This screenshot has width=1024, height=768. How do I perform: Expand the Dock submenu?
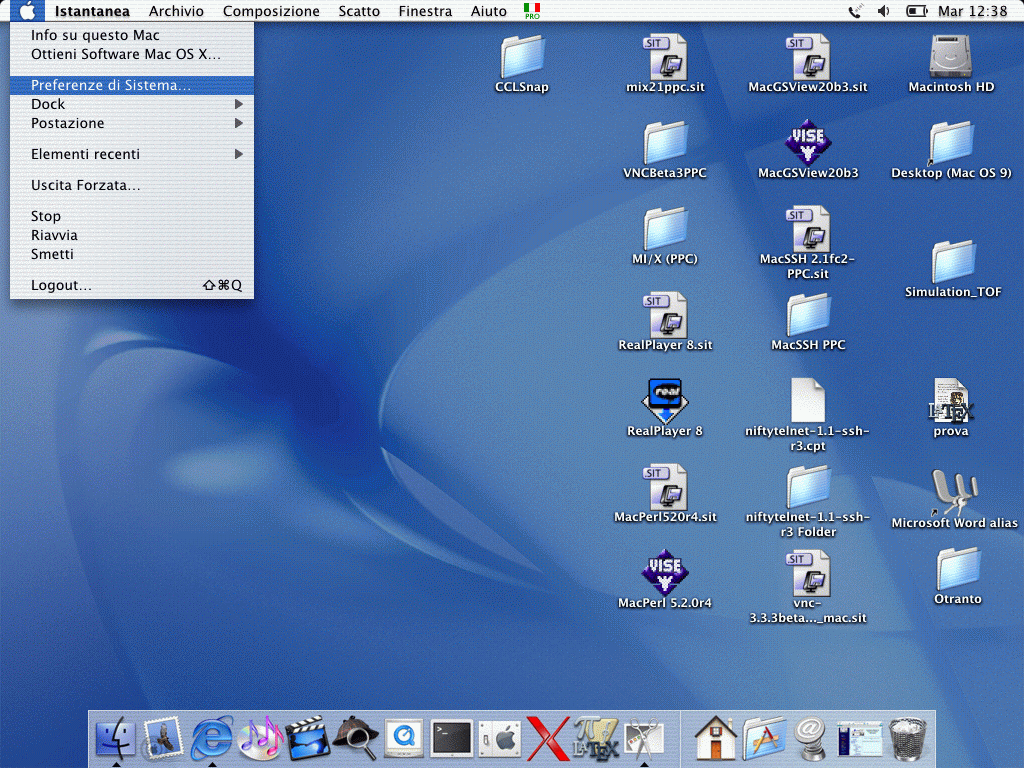pyautogui.click(x=132, y=104)
